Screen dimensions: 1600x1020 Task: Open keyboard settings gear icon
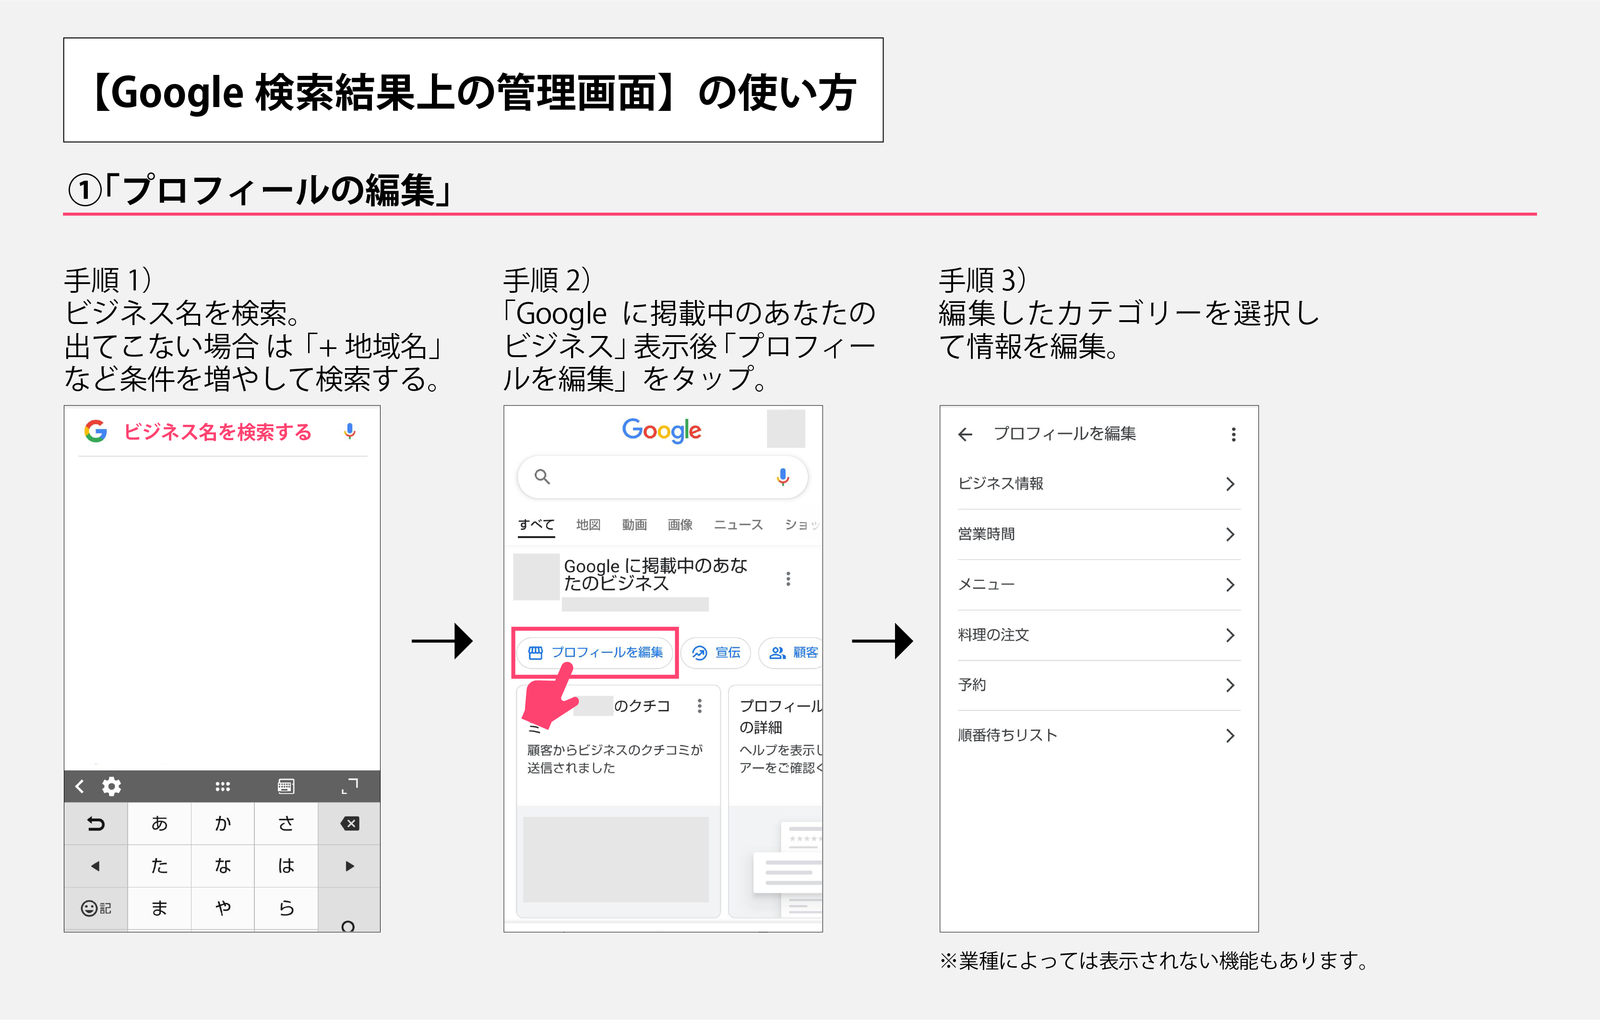[x=112, y=786]
